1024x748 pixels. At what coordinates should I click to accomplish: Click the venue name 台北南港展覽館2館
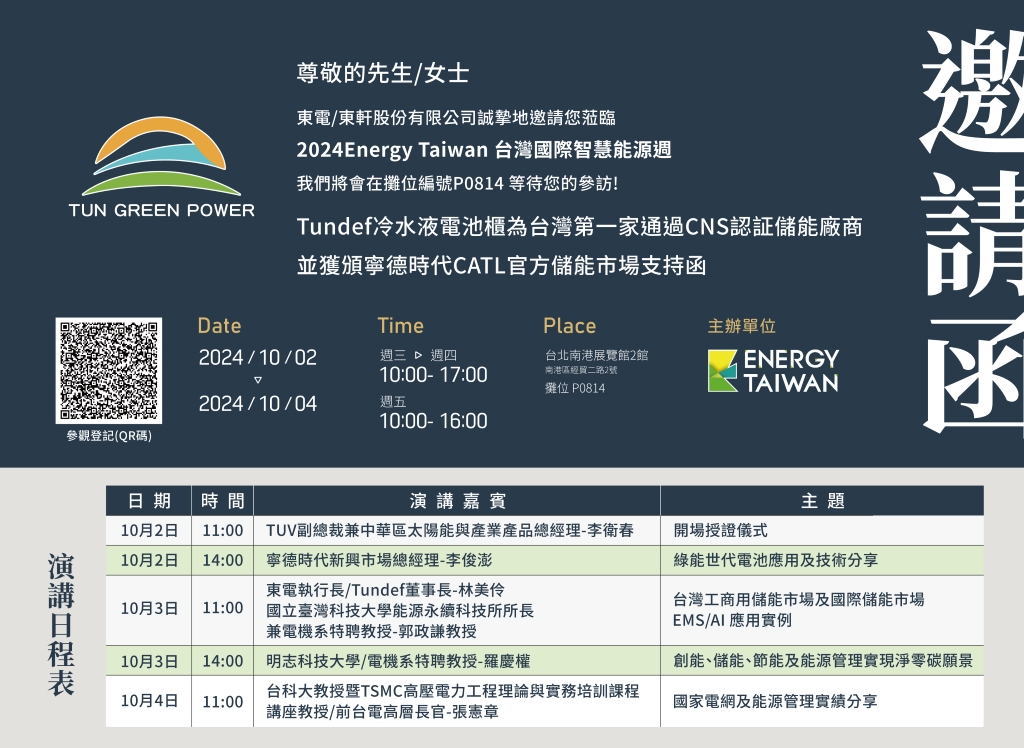(597, 355)
